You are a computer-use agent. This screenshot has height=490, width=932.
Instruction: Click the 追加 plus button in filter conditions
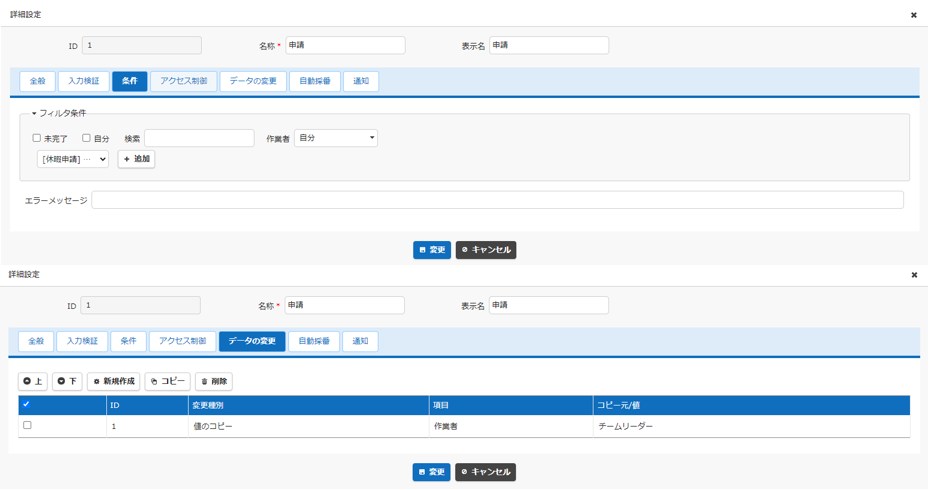pos(136,159)
